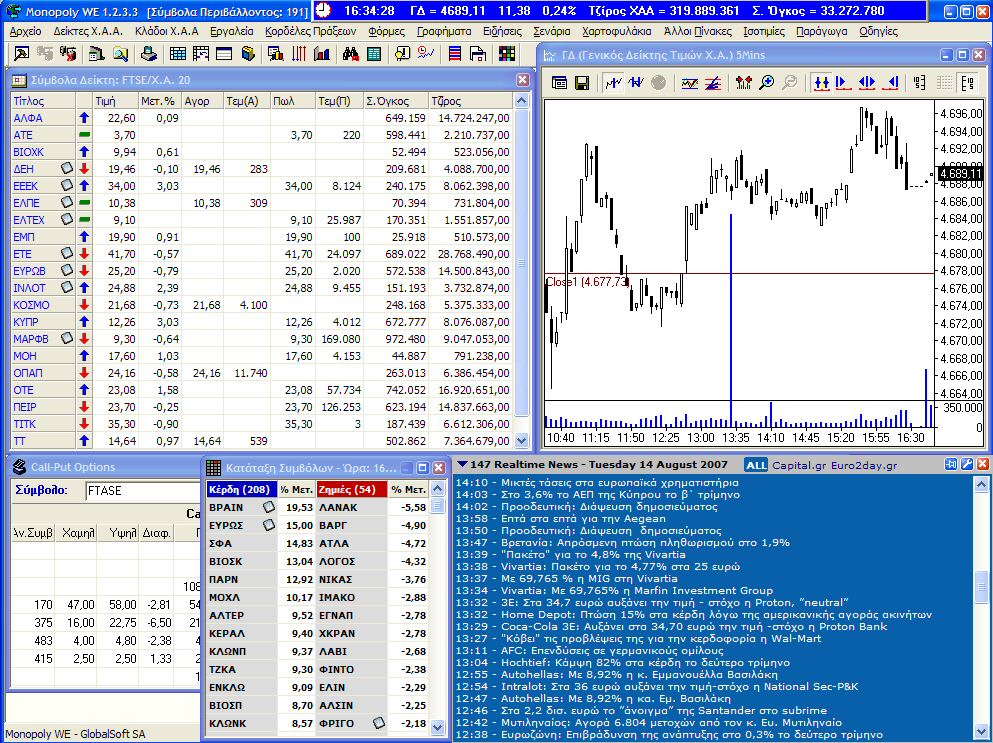Select ΒΡΑΙΝ in the gainers ranking

226,507
